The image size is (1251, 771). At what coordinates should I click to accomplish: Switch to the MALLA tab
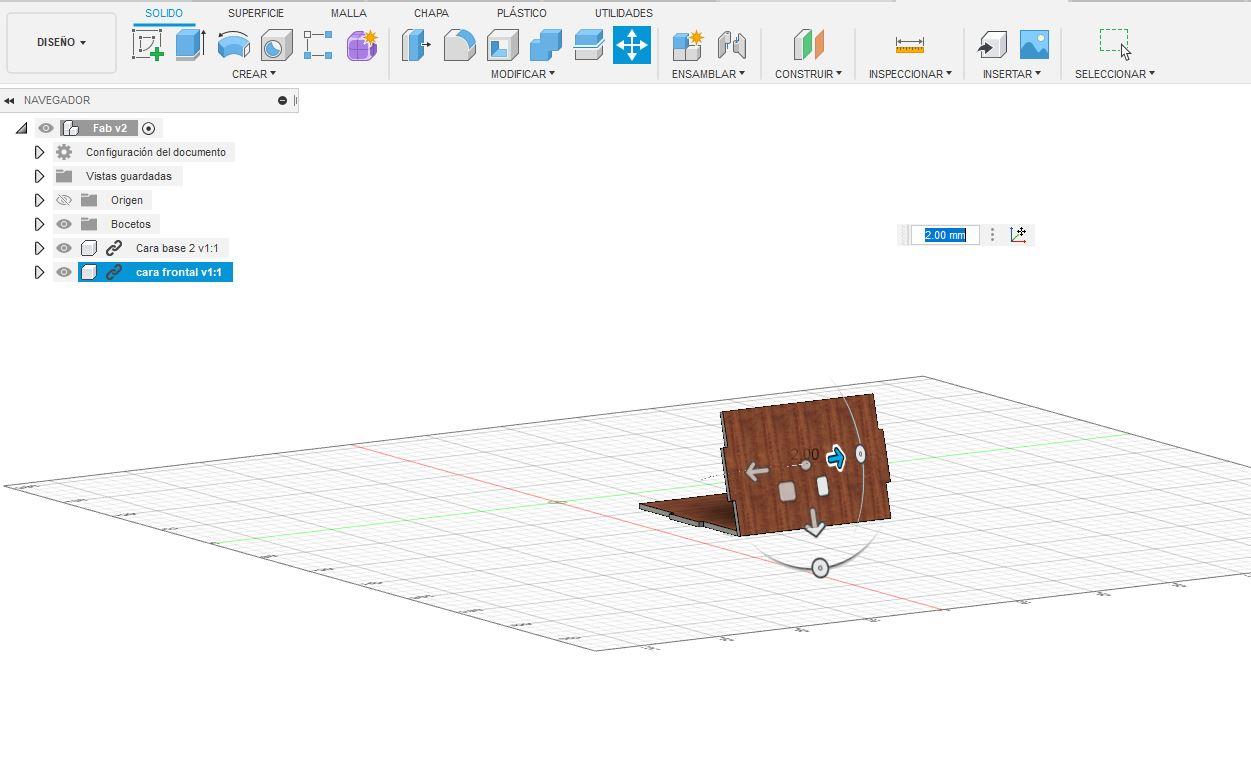349,13
